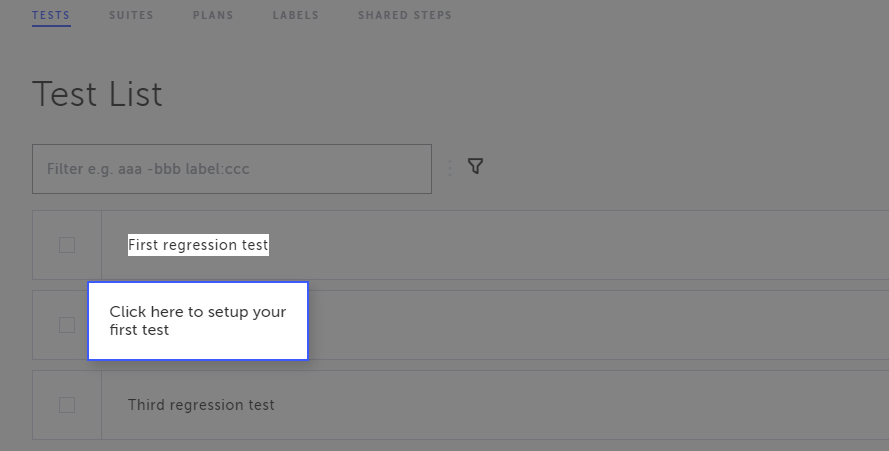Open the Third regression test link

point(201,405)
